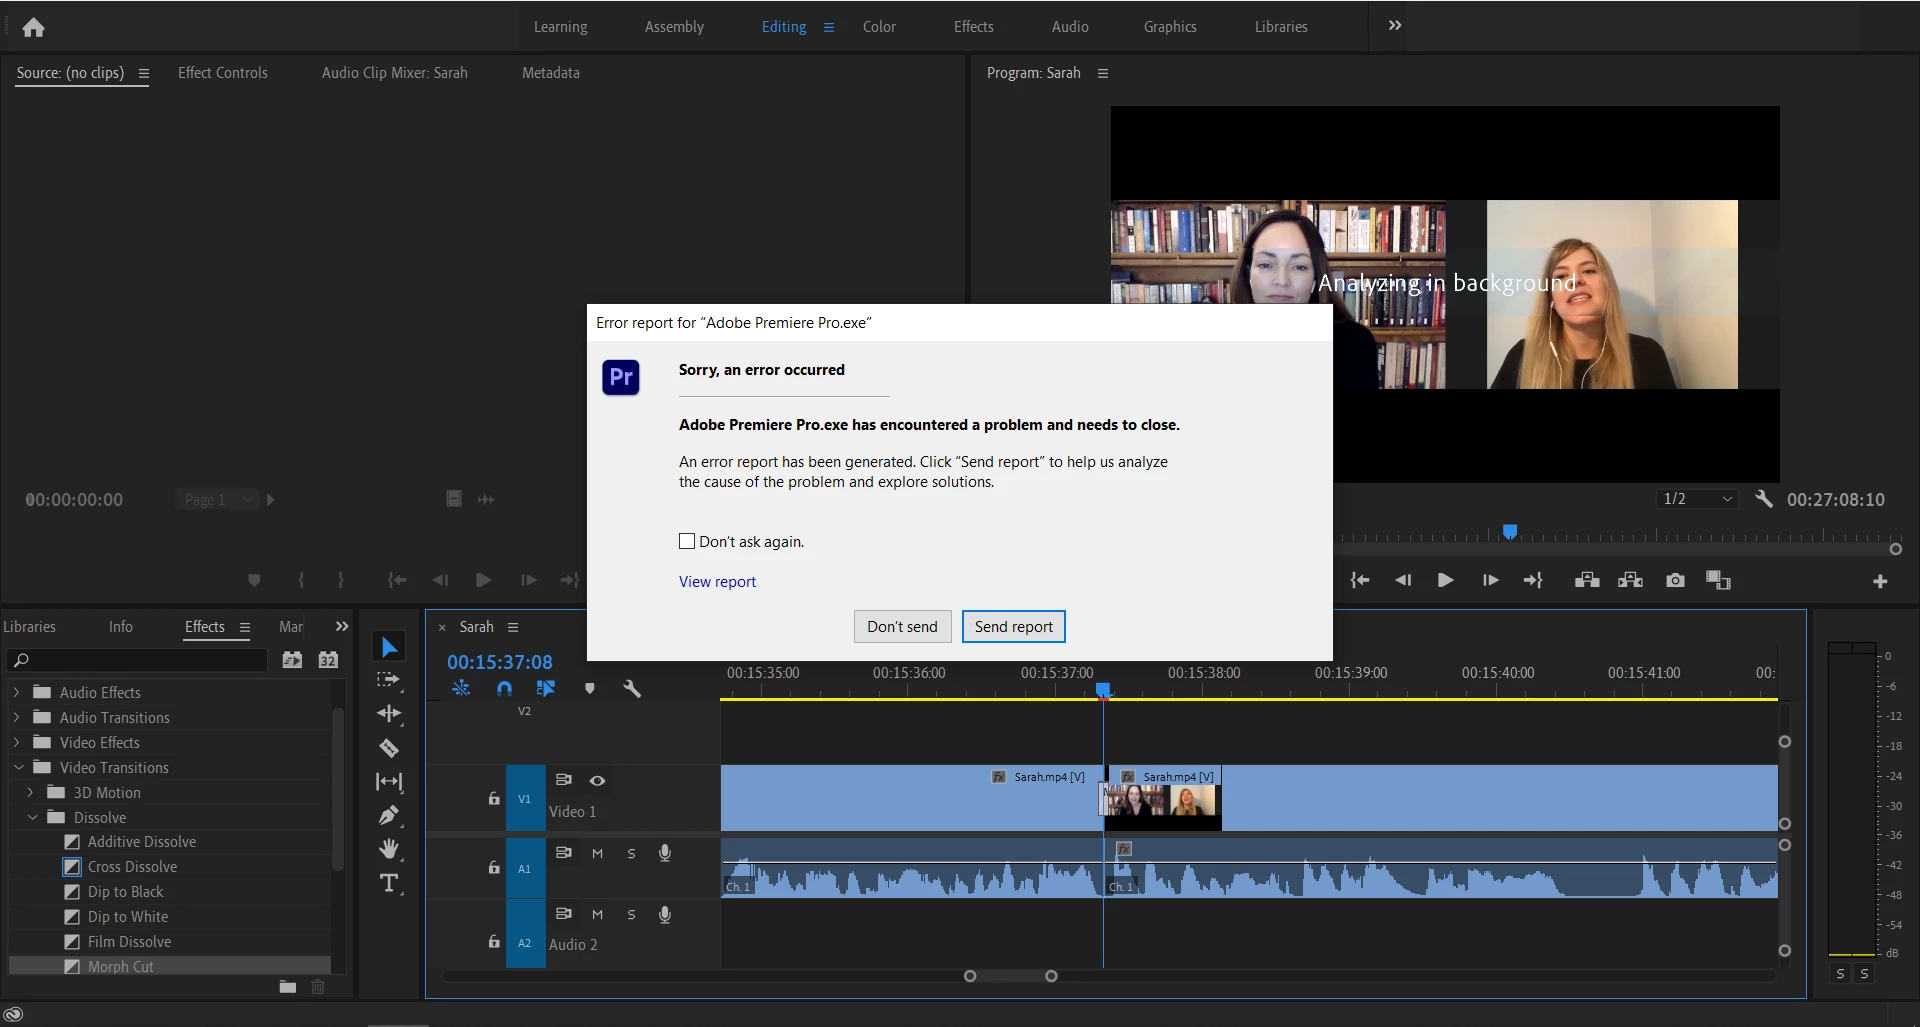Filter Effects by accelerated effects
This screenshot has width=1920, height=1027.
coord(292,659)
